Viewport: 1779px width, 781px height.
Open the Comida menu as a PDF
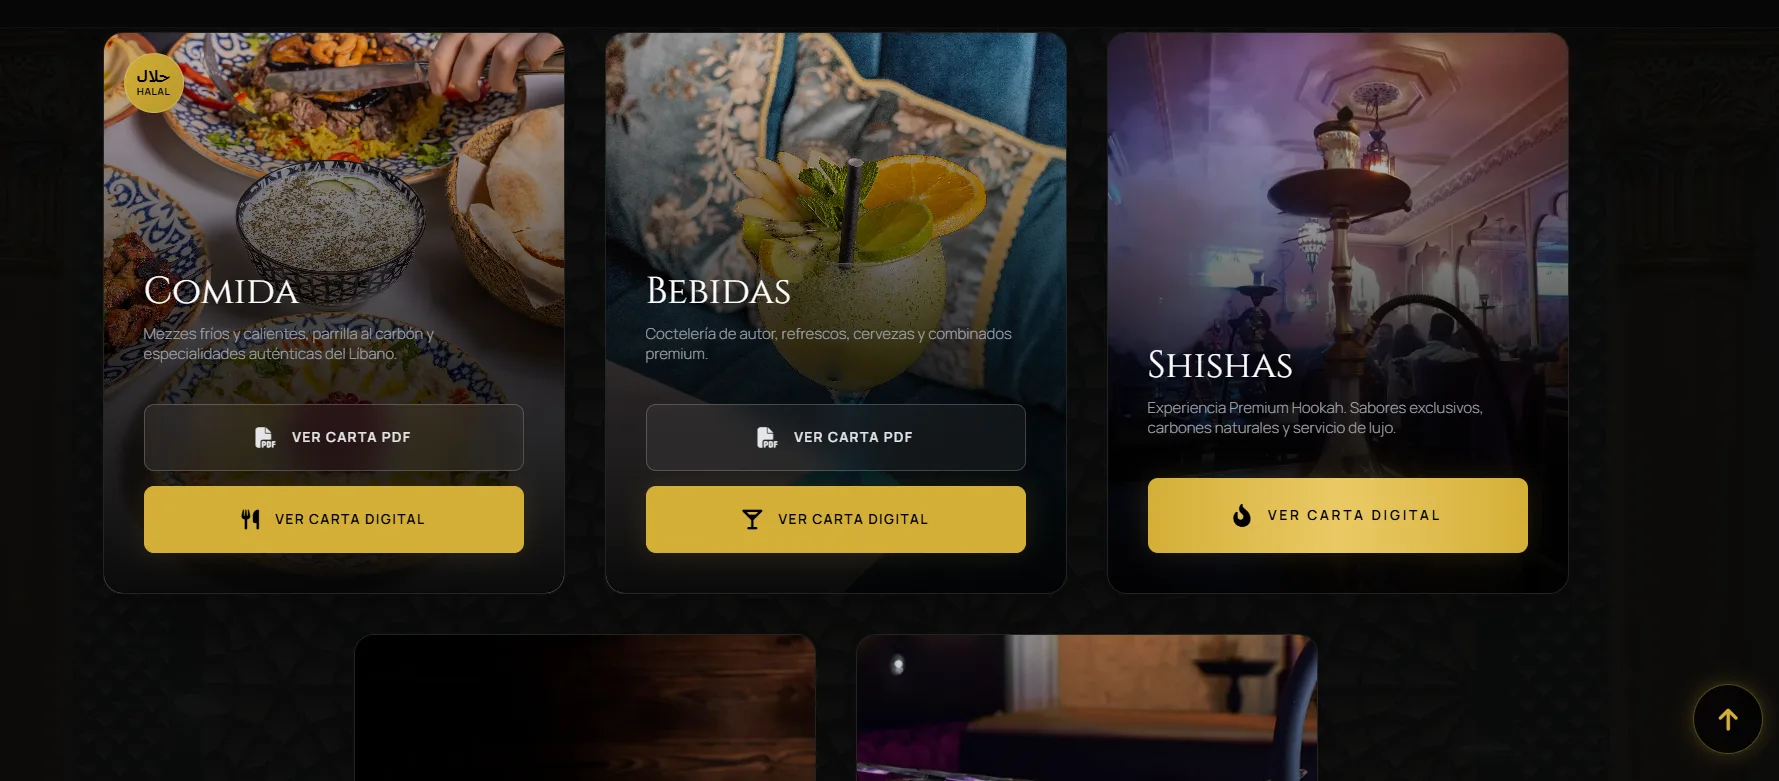pyautogui.click(x=334, y=437)
